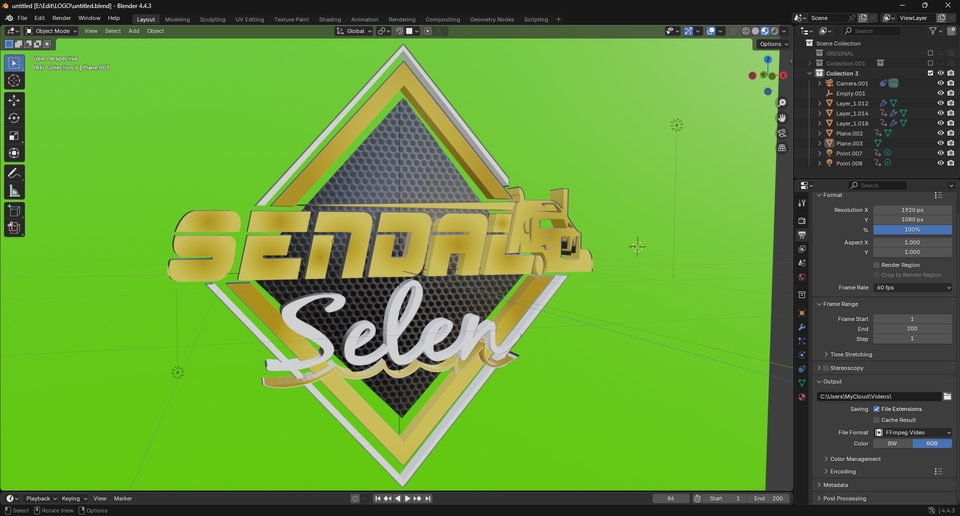960x516 pixels.
Task: Open the Global orientation dropdown
Action: point(354,31)
